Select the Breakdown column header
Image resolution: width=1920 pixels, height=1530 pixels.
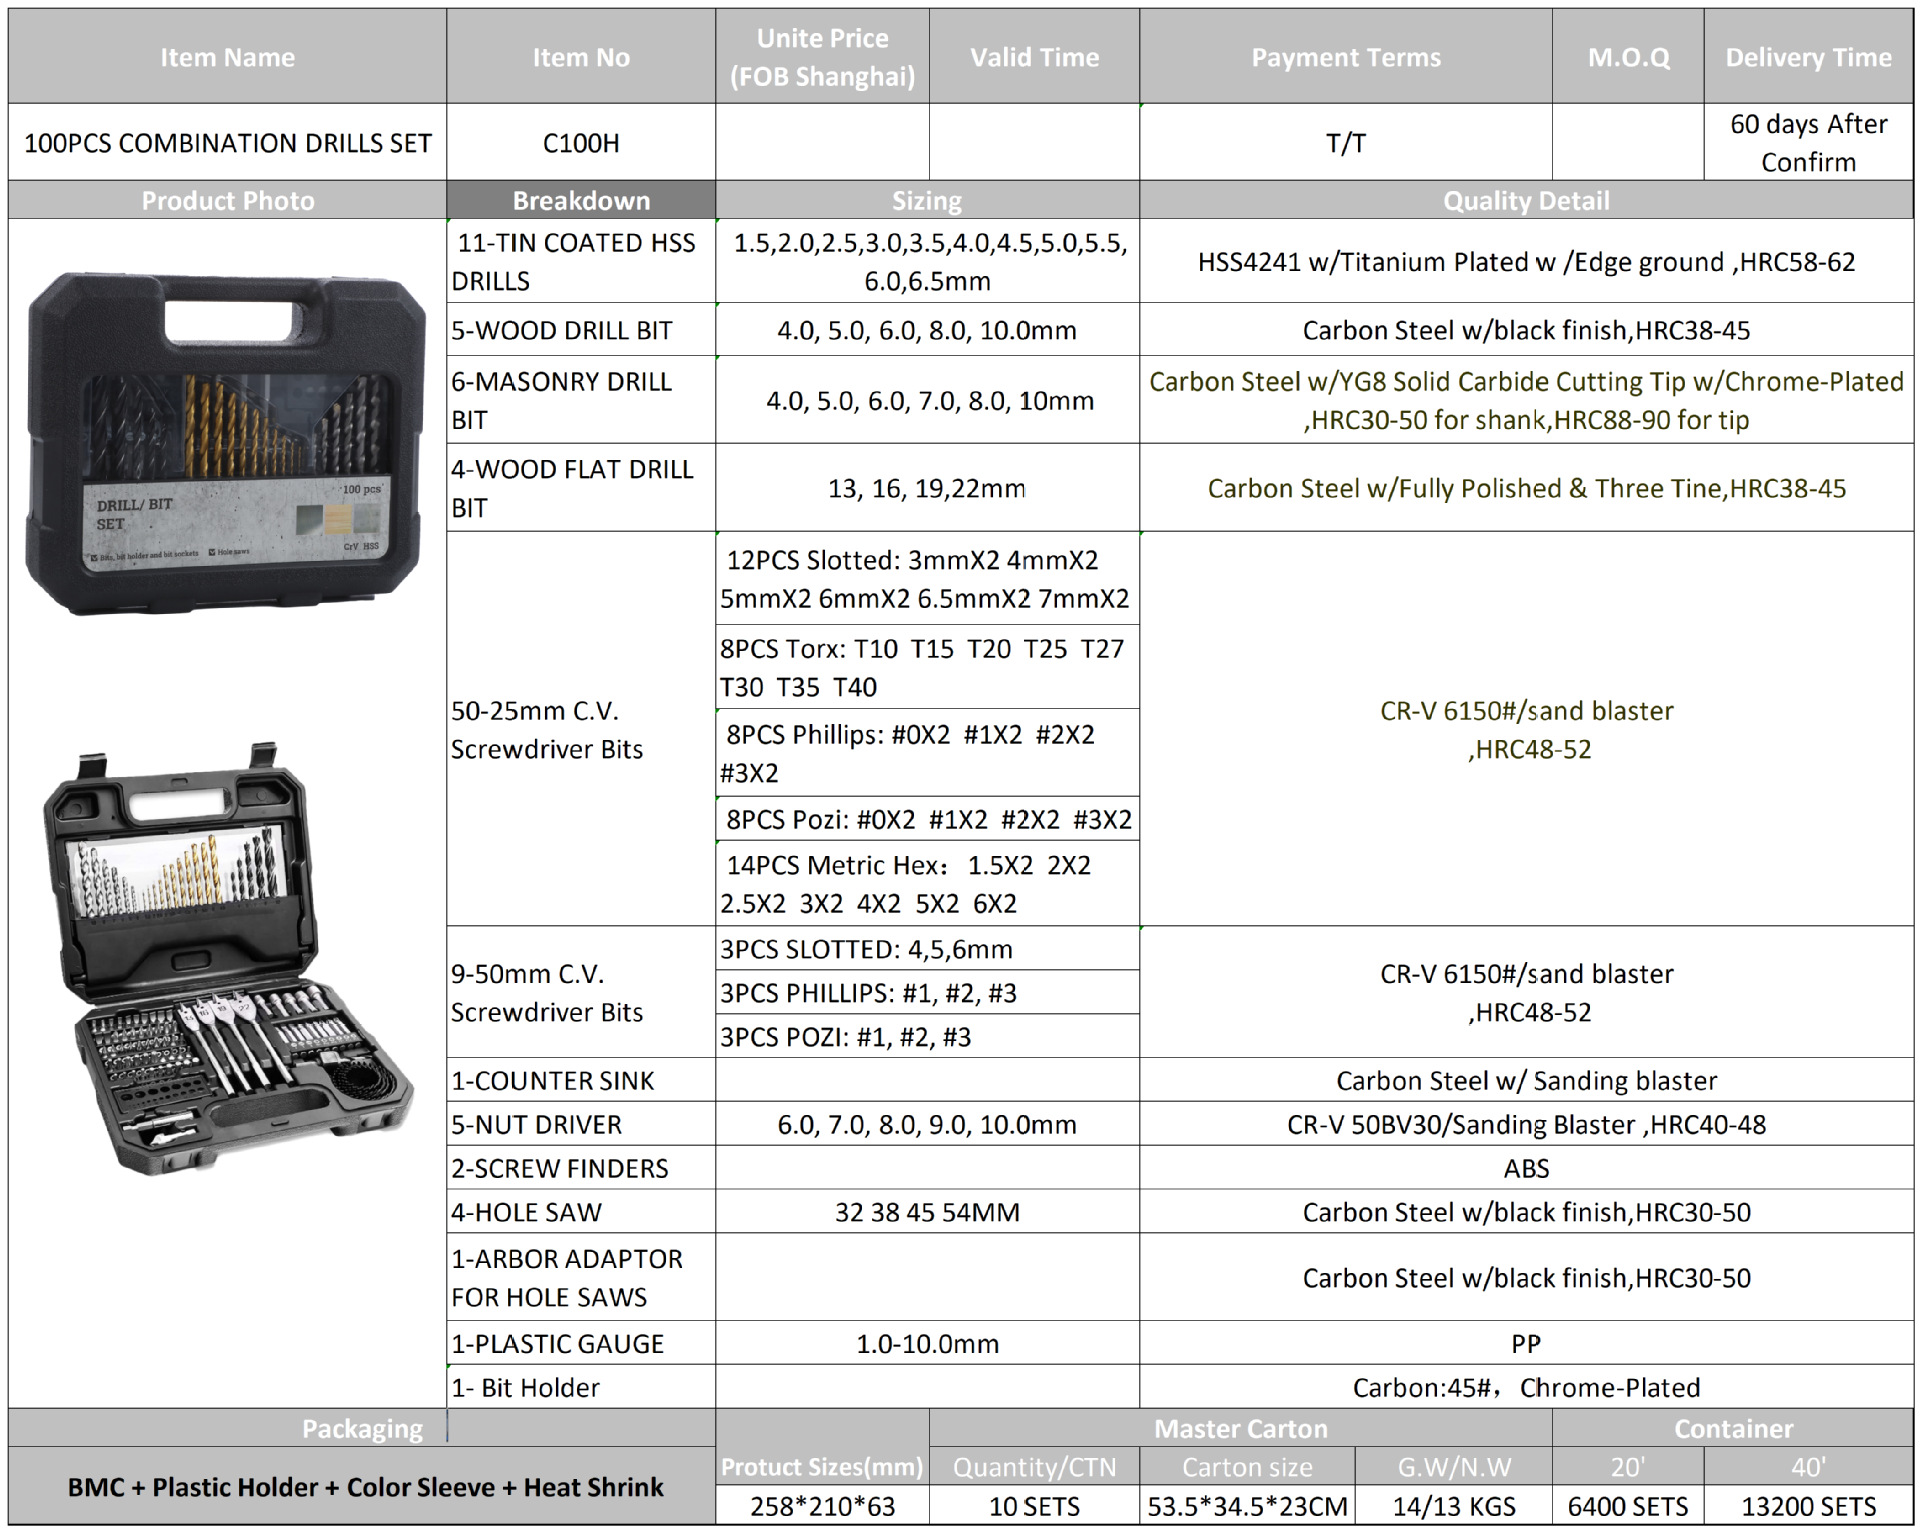pos(580,201)
